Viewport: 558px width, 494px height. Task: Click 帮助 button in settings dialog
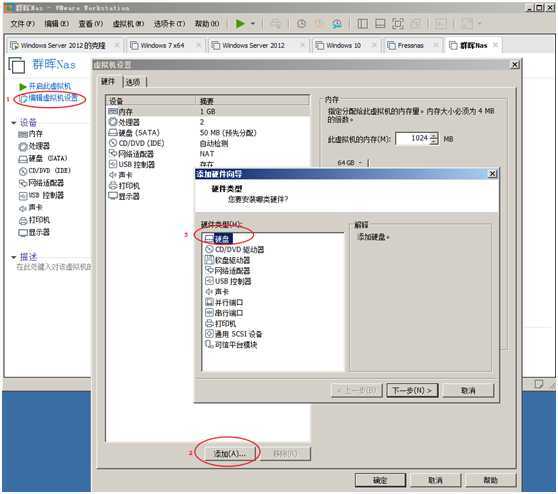point(490,480)
